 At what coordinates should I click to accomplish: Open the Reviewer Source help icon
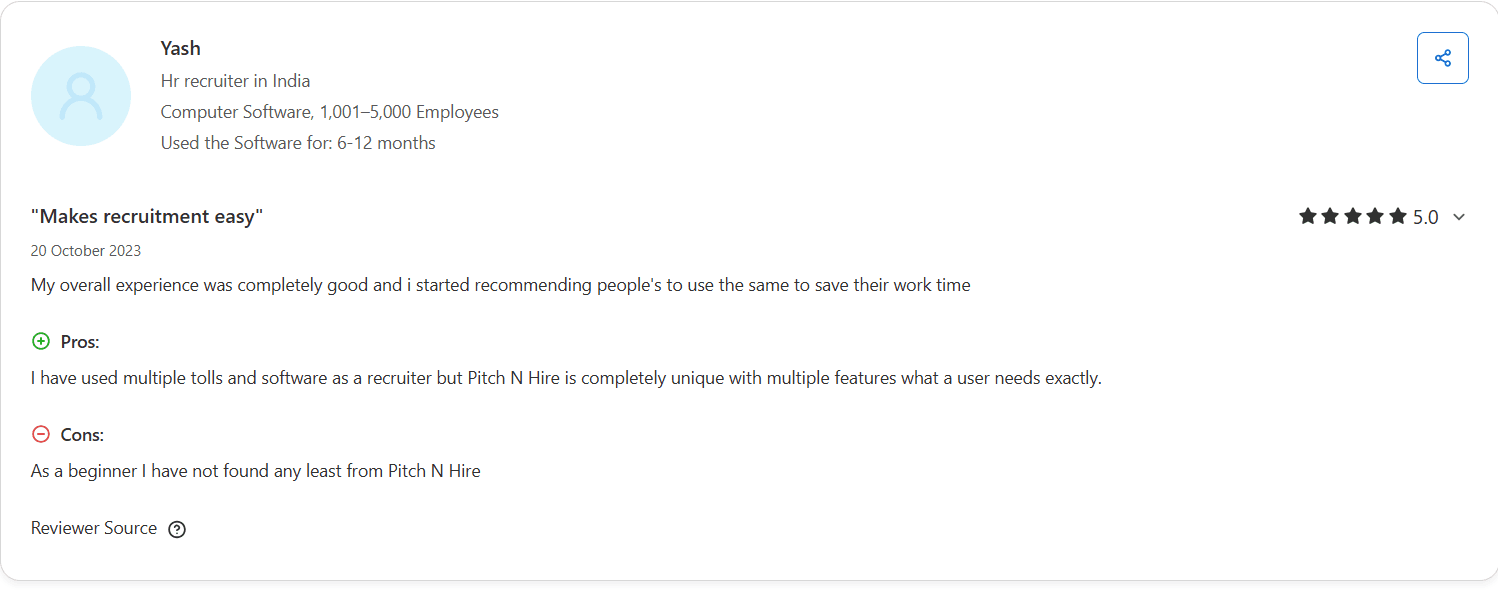click(177, 528)
